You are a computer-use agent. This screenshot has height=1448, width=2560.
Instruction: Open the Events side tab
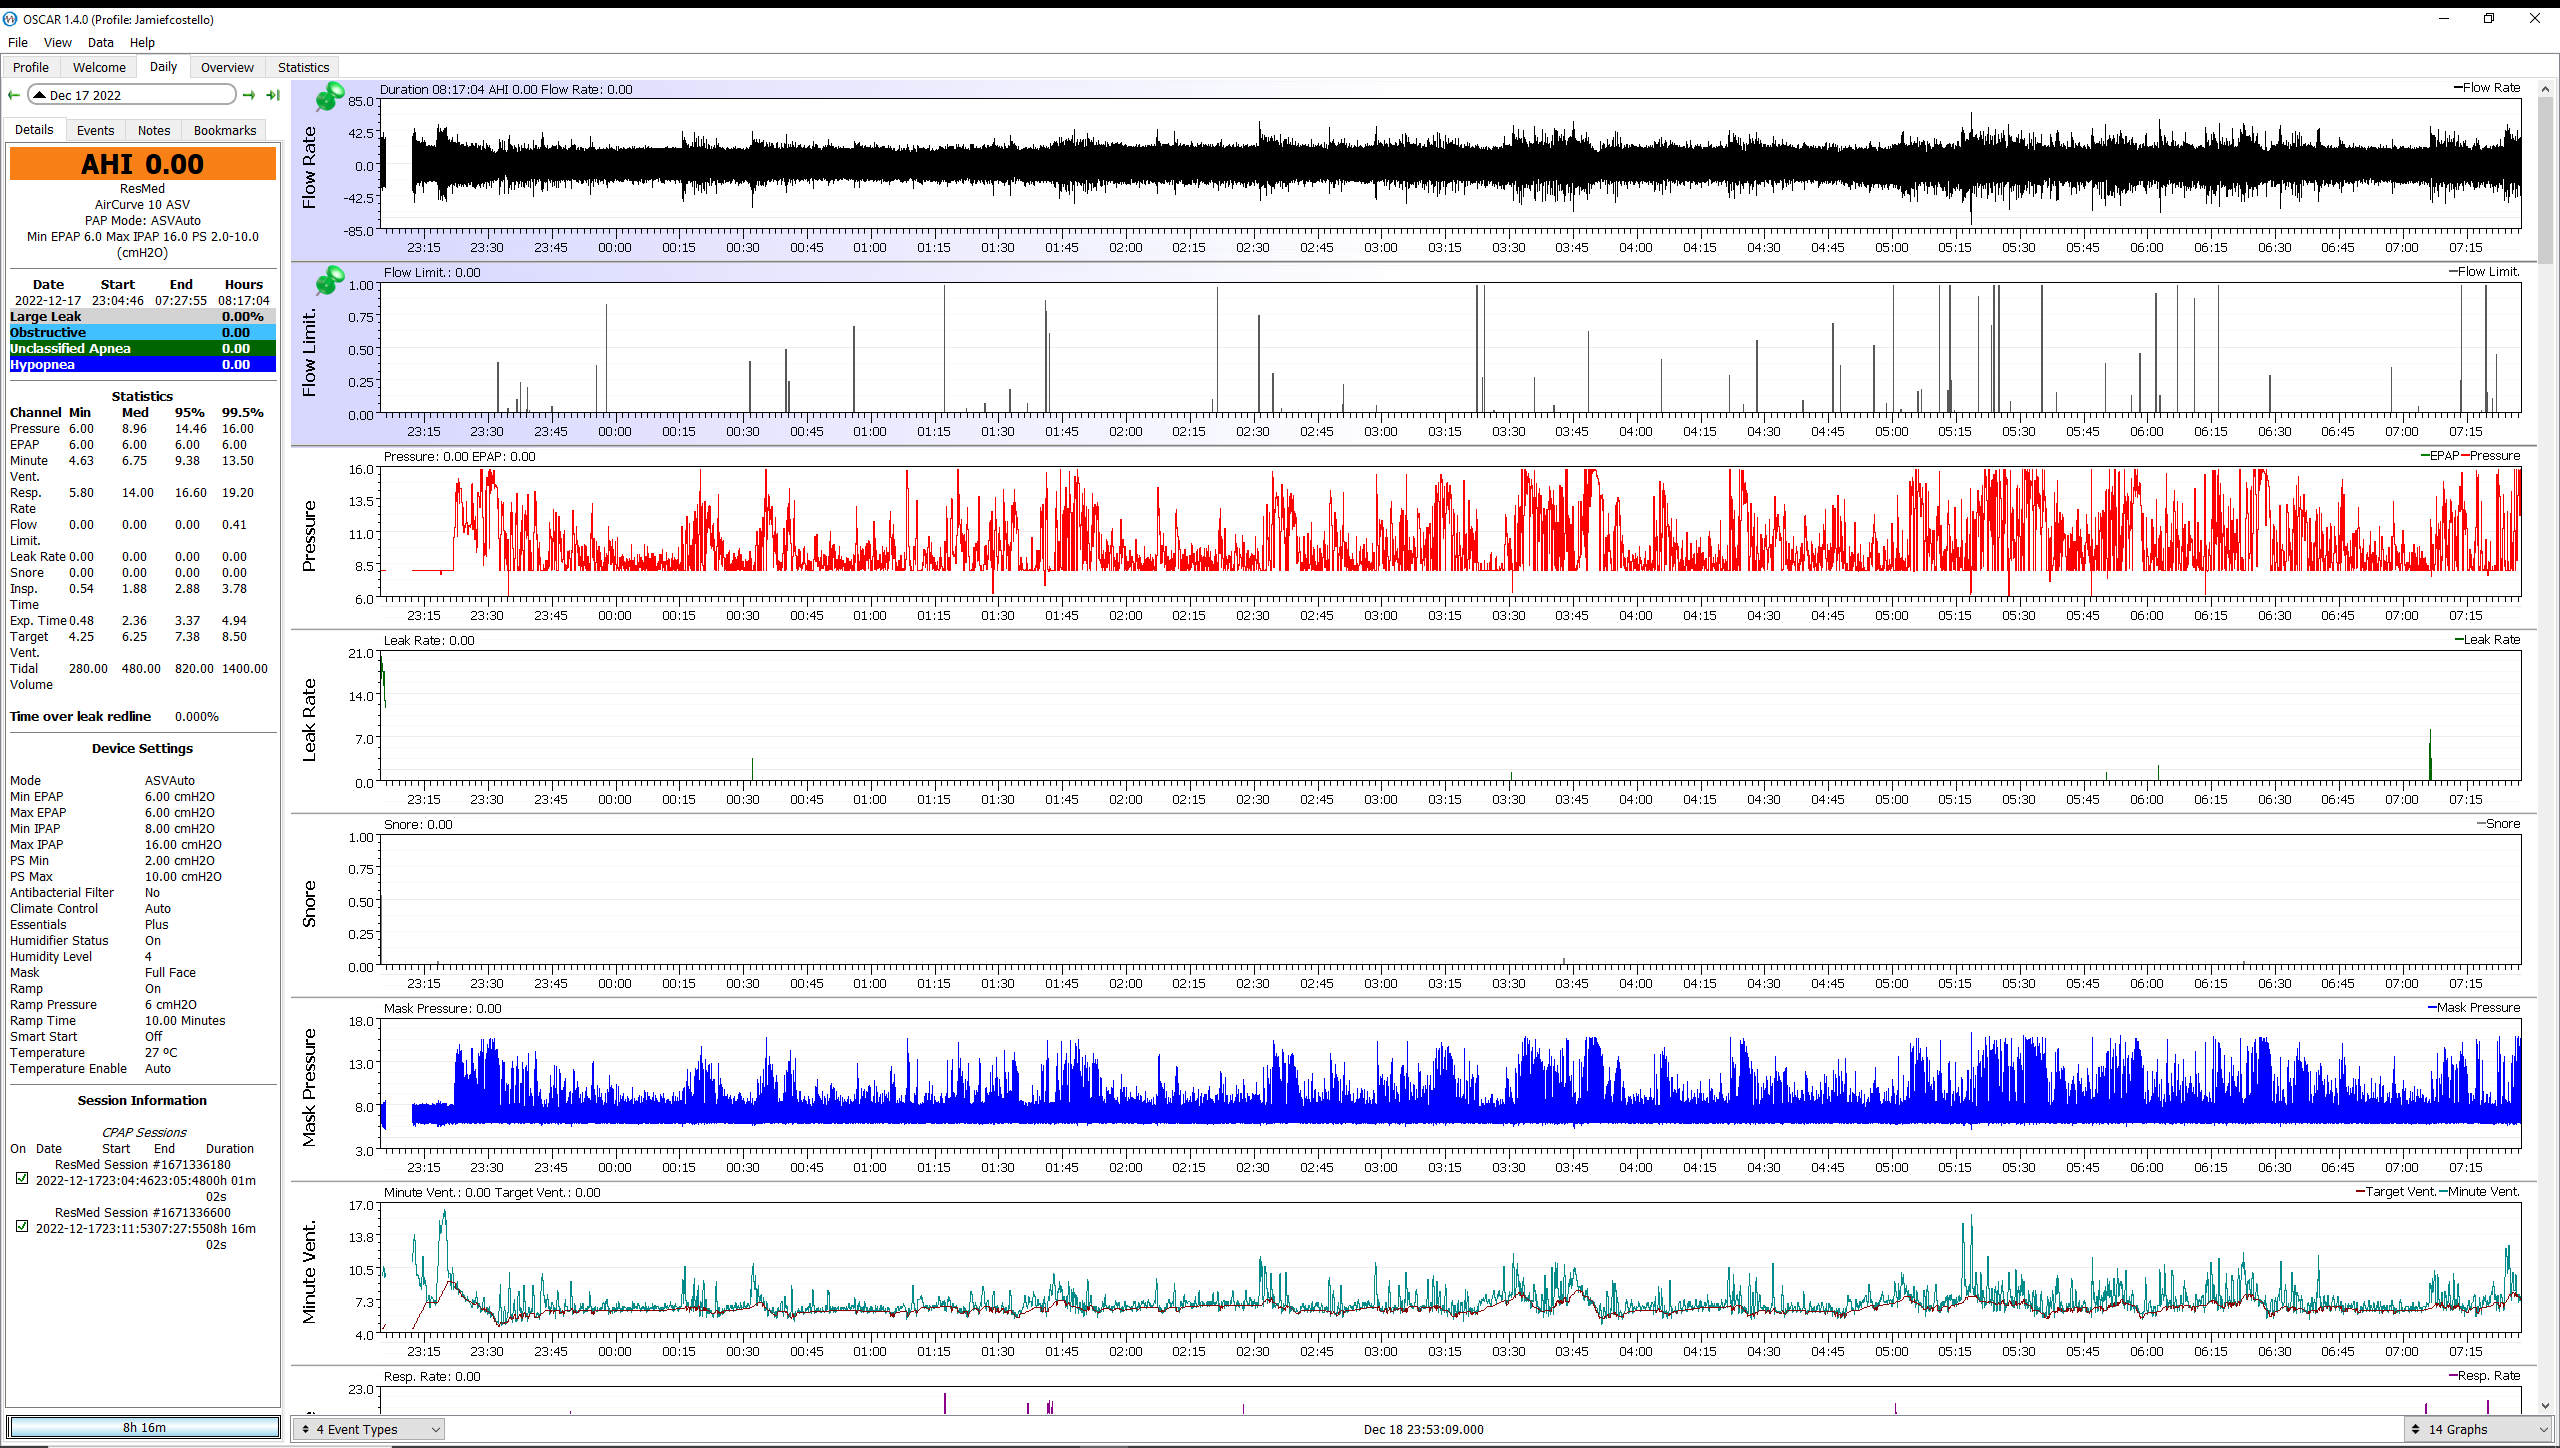point(95,130)
